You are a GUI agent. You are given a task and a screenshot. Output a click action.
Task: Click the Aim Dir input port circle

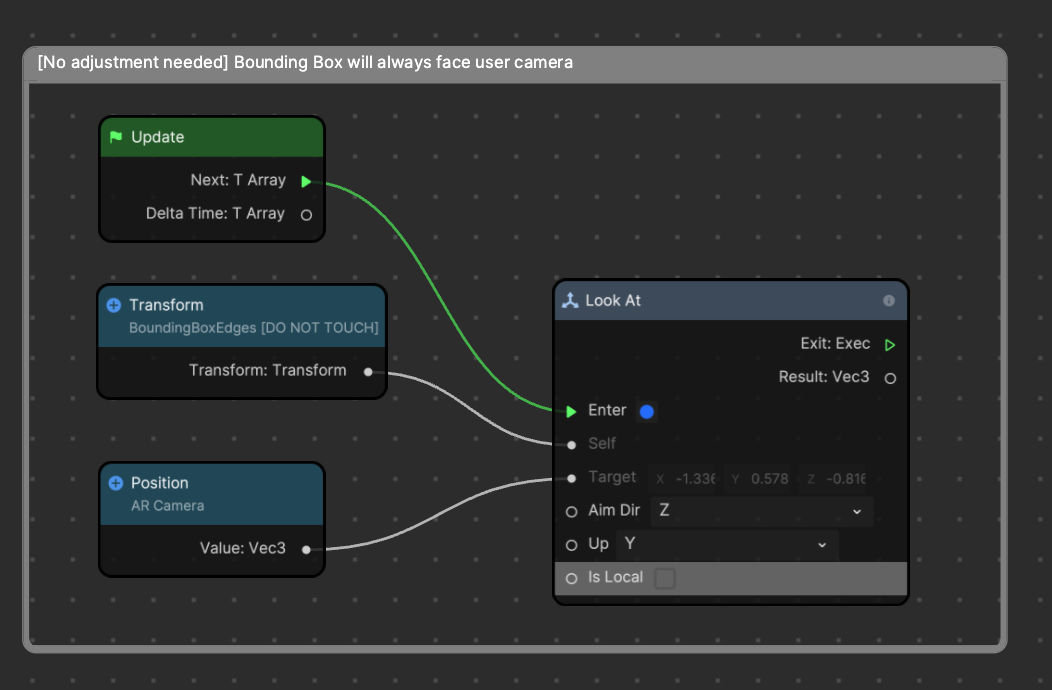point(571,511)
